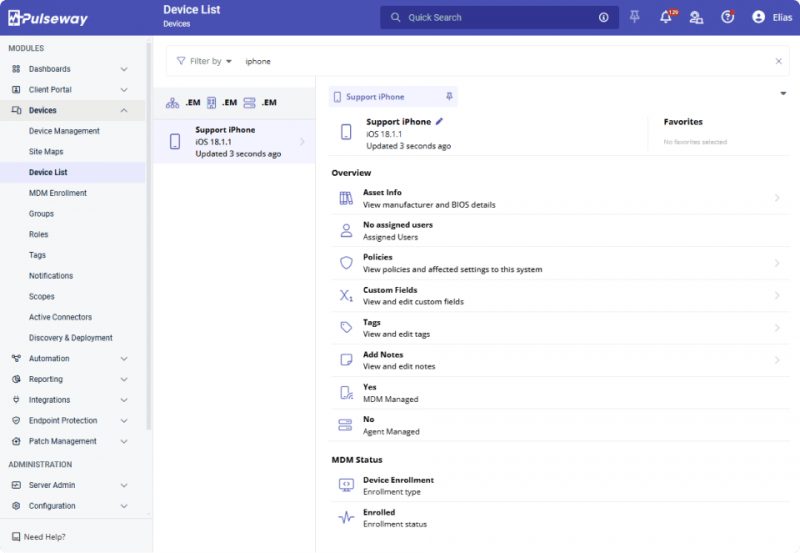Screen dimensions: 800x553
Task: Open MDM Enrollment
Action: point(58,193)
